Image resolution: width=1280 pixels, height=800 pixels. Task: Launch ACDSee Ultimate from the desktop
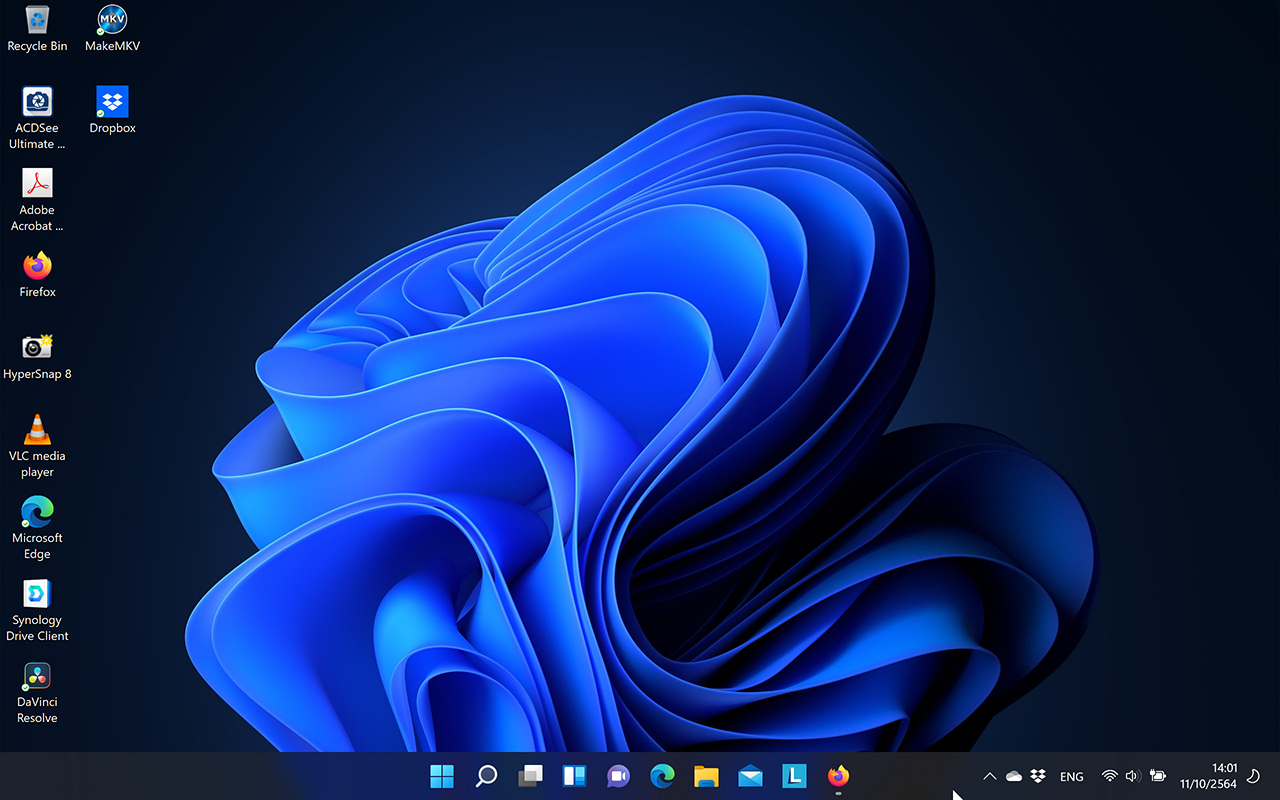click(37, 103)
